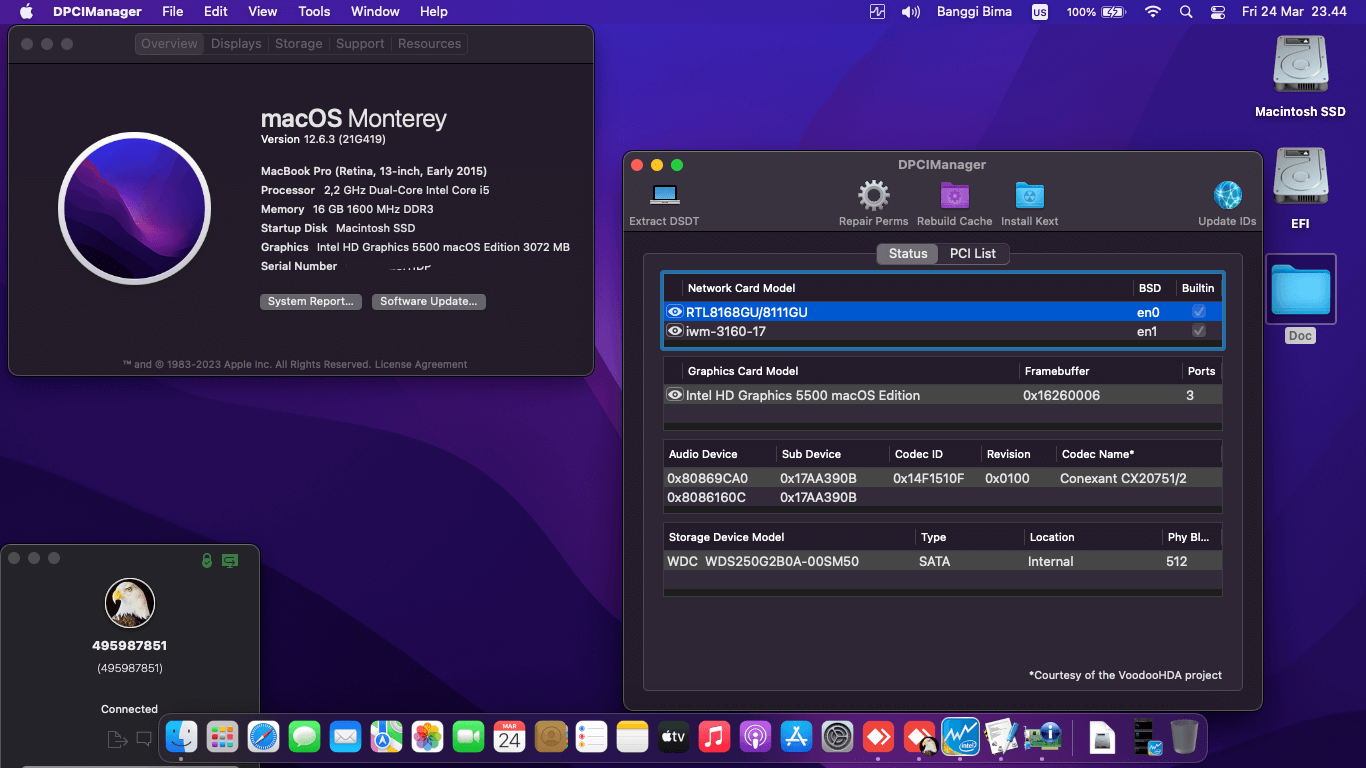Open the volume menu in the menu bar
The height and width of the screenshot is (768, 1366).
pos(910,12)
